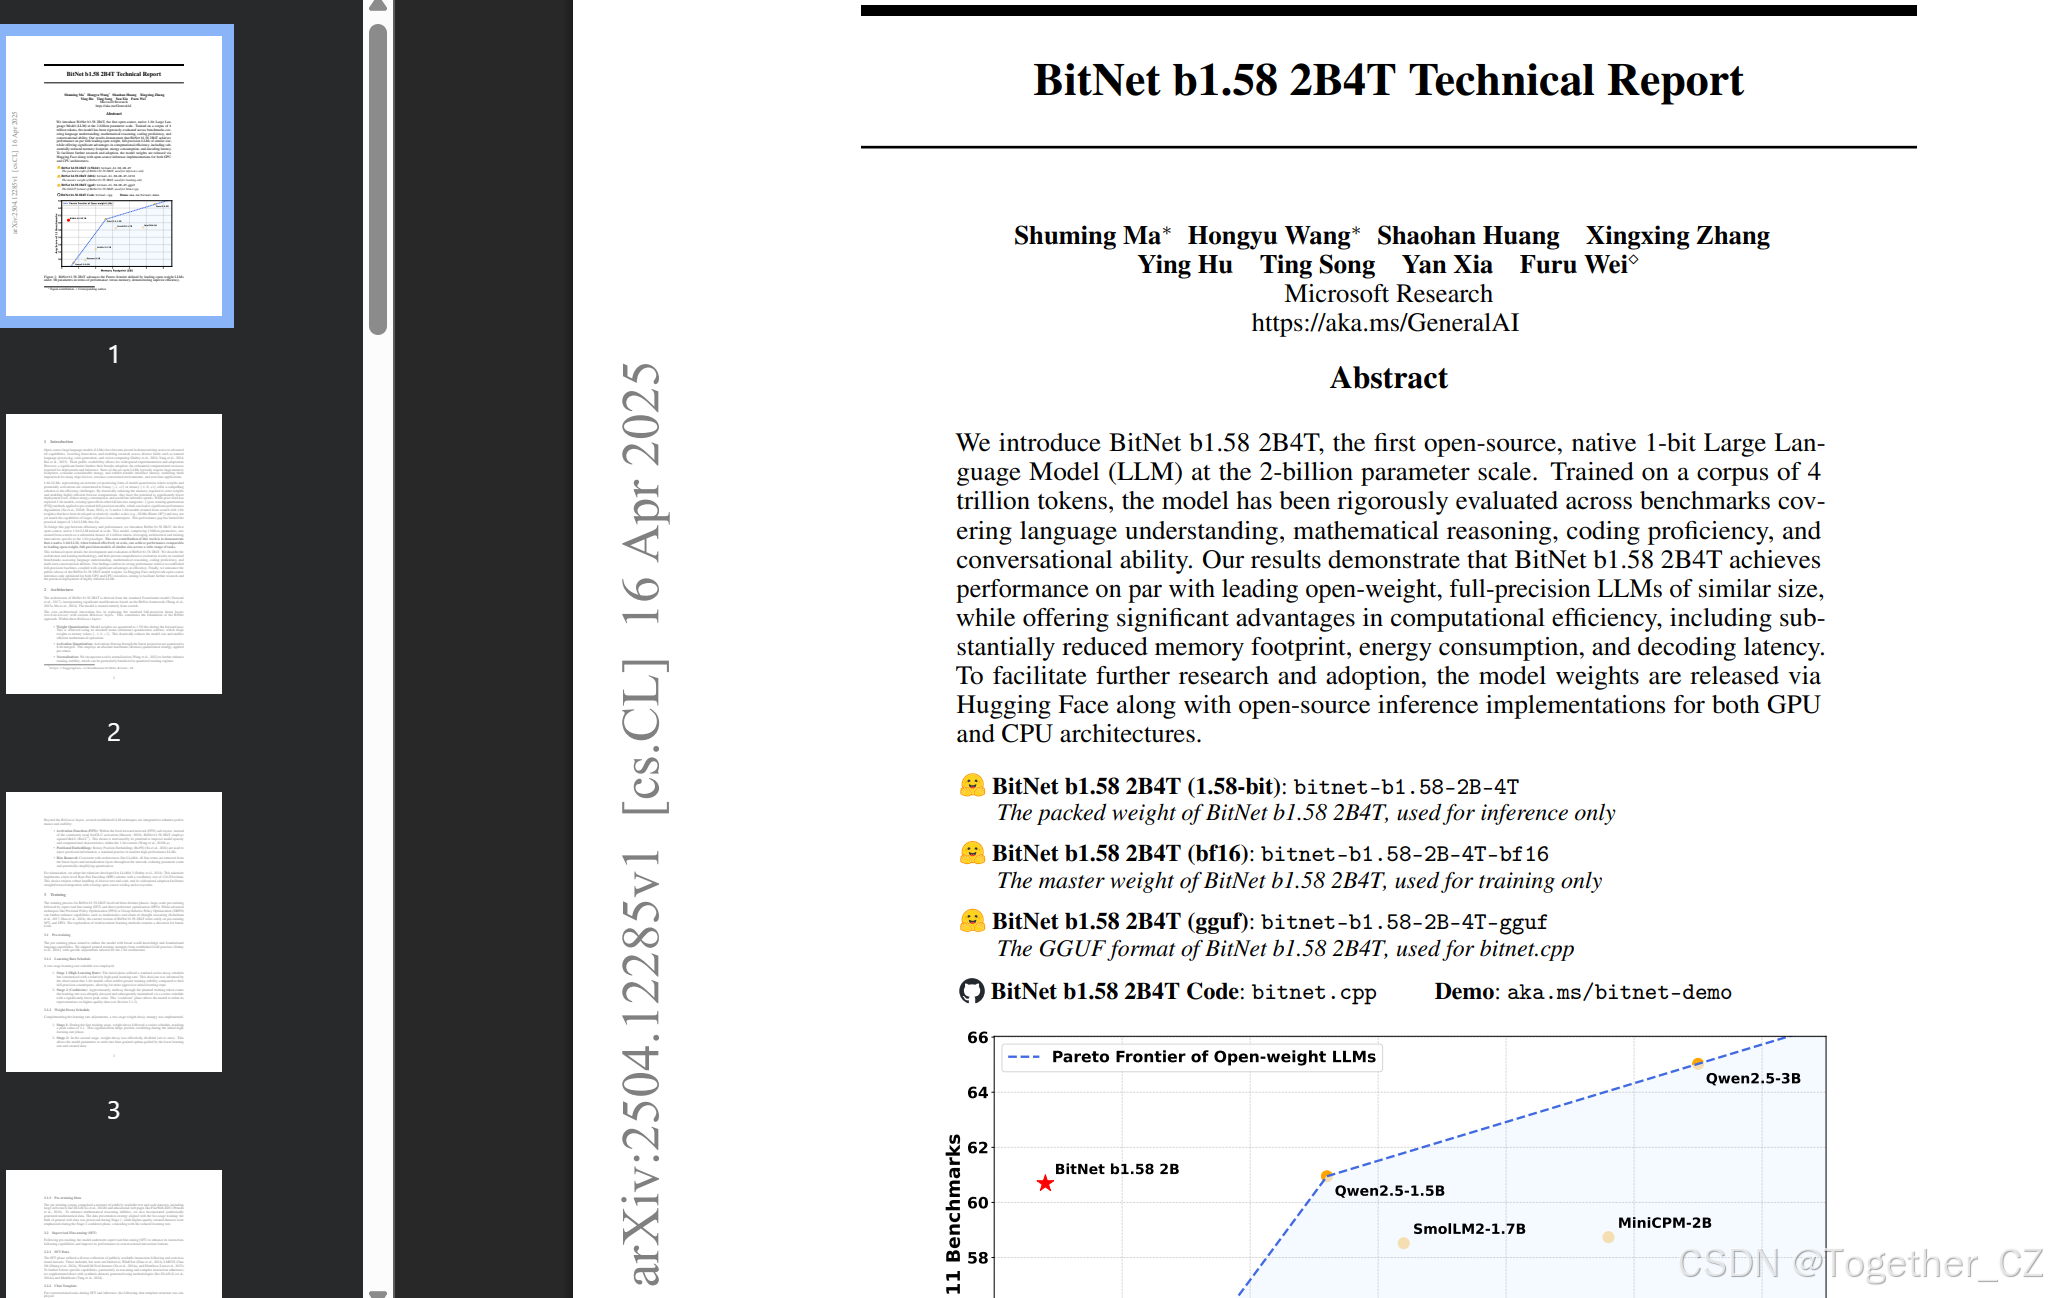Select the page 1 thumbnail

pos(114,176)
